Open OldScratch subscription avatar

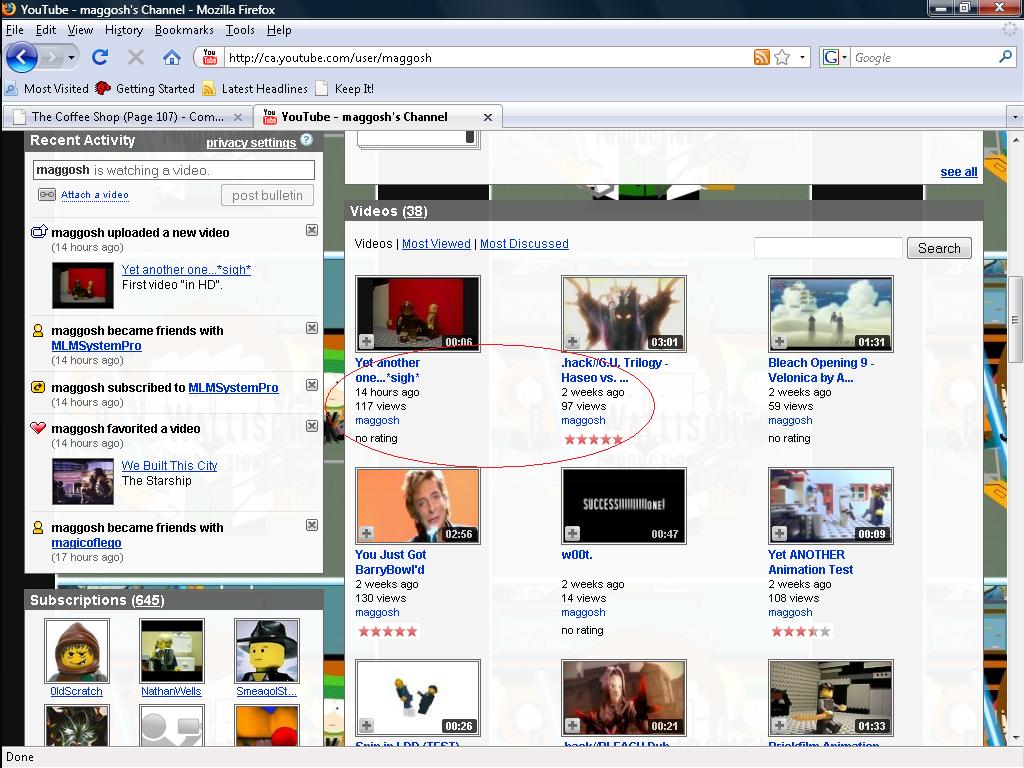click(77, 650)
